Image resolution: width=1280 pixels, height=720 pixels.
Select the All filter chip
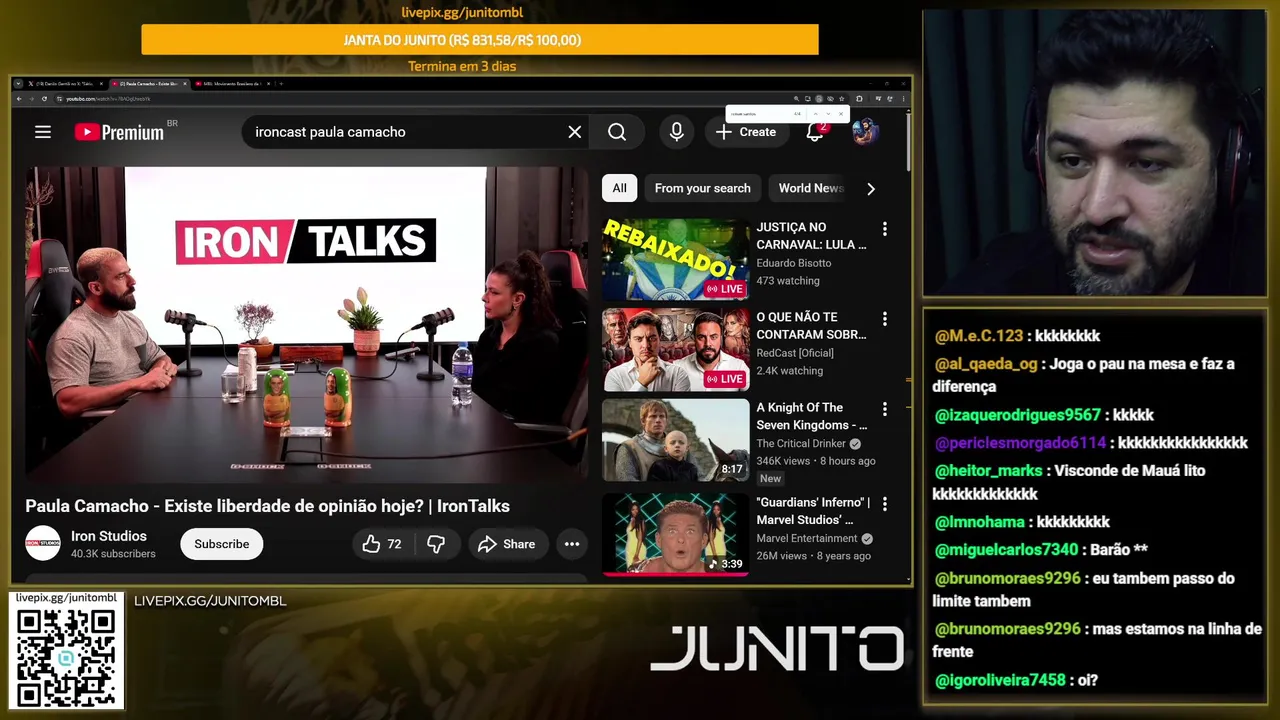[x=619, y=188]
